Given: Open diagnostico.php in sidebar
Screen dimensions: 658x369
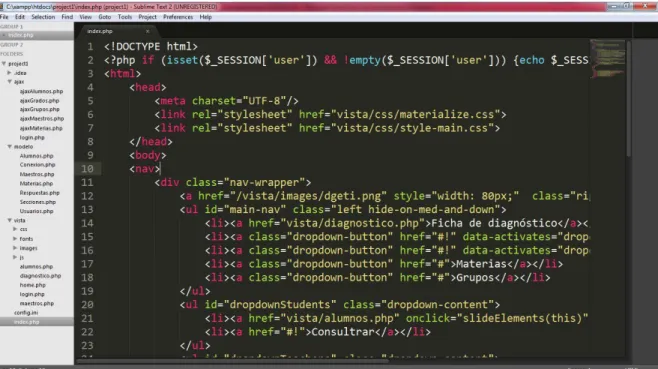Looking at the screenshot, I should coord(40,276).
